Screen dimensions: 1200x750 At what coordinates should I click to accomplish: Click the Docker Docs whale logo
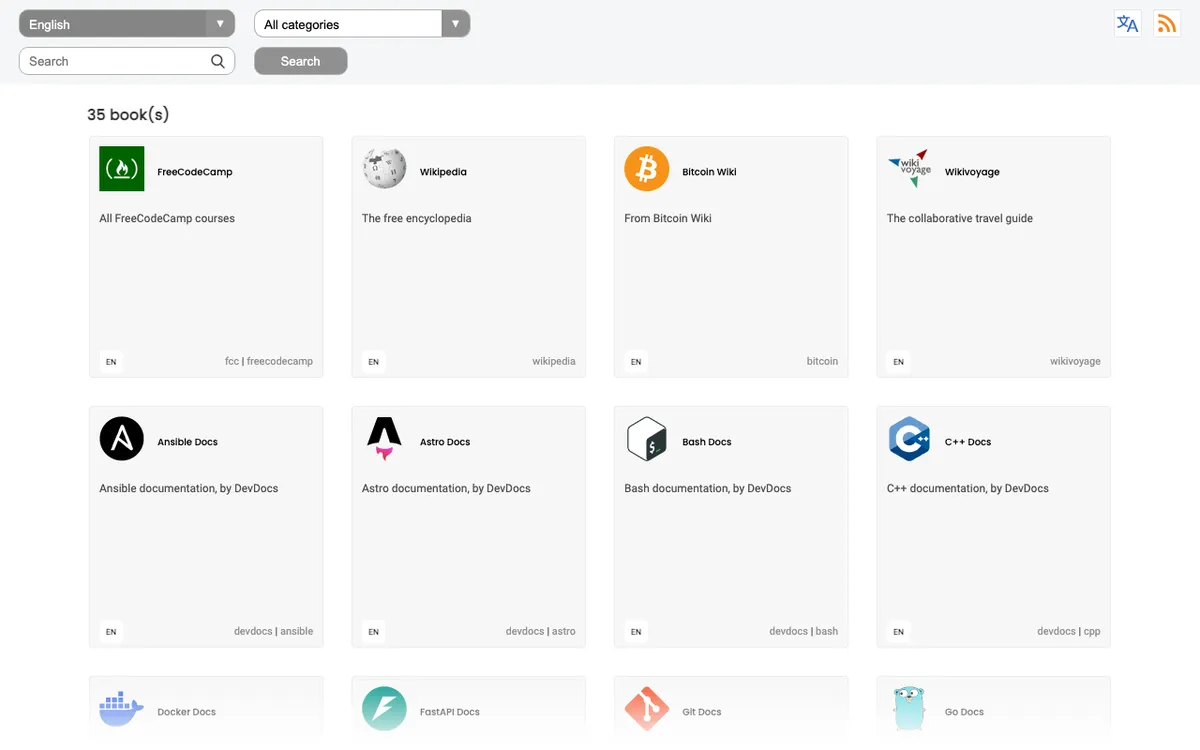coord(122,709)
